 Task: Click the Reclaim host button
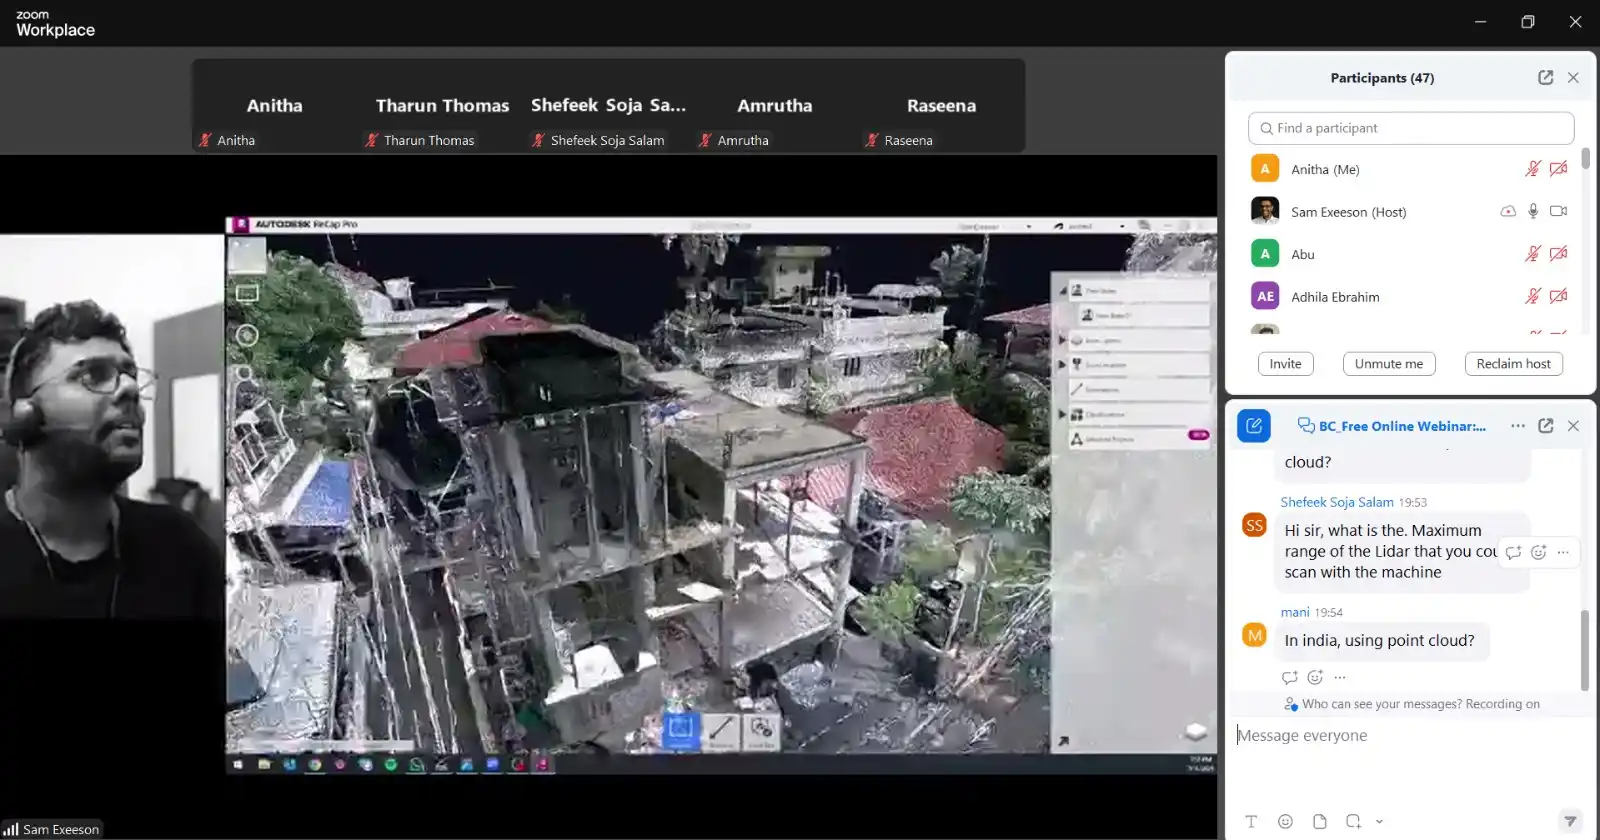pyautogui.click(x=1513, y=364)
